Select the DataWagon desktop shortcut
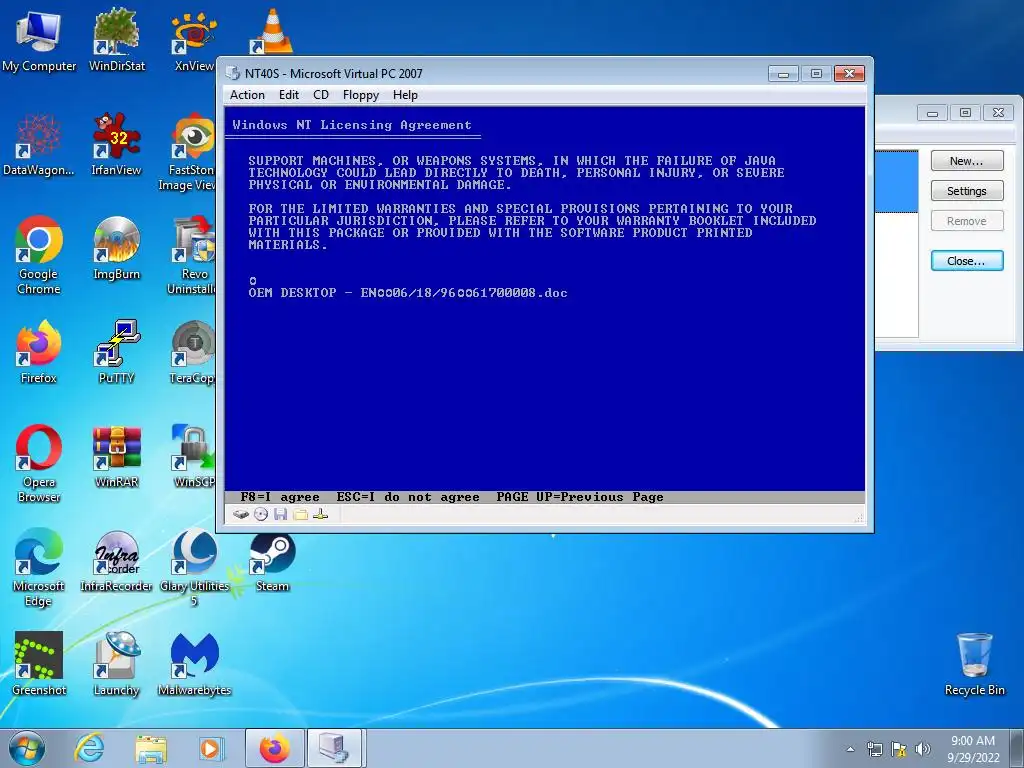The width and height of the screenshot is (1024, 768). [39, 145]
